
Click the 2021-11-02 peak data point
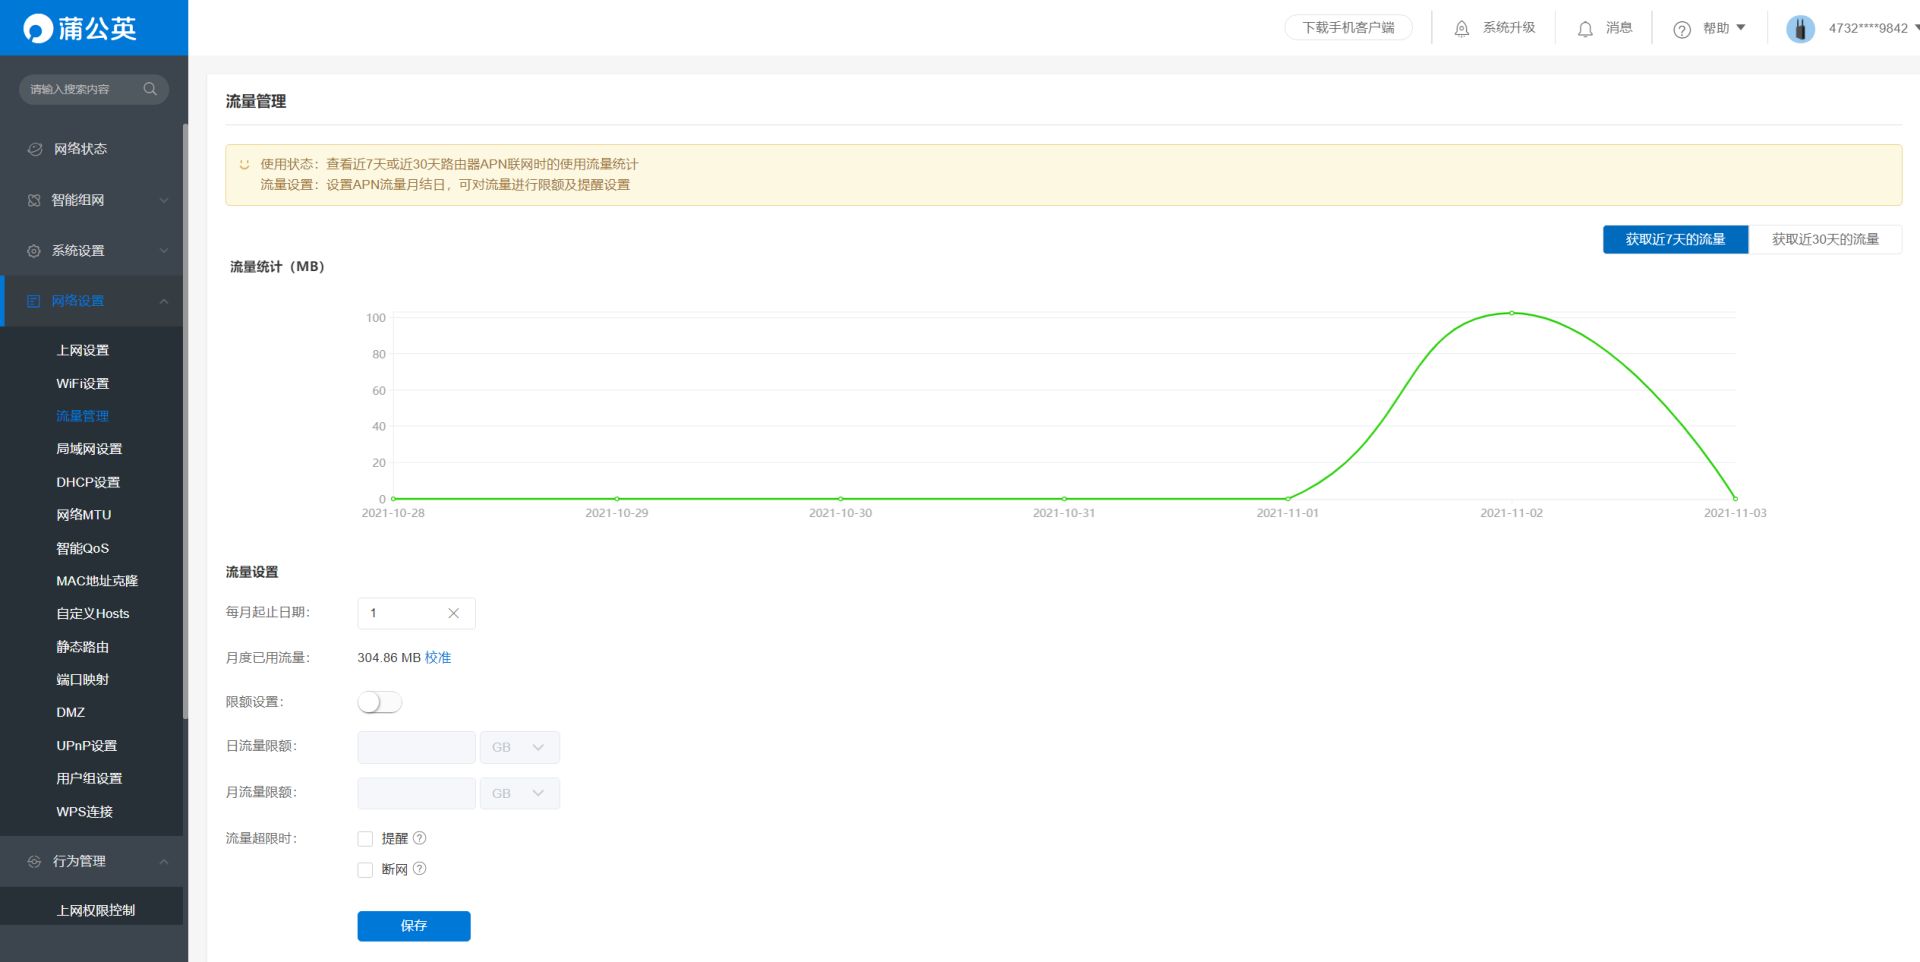[x=1511, y=313]
